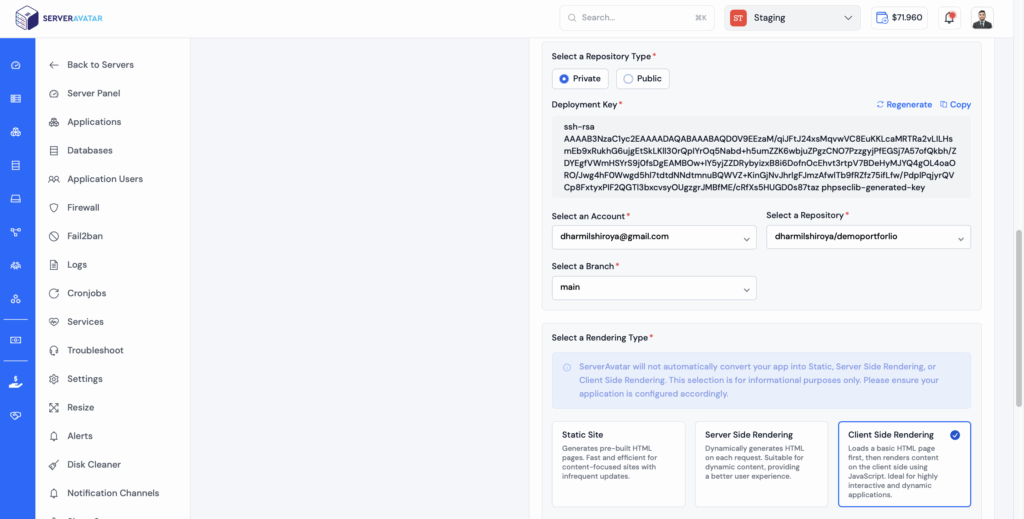
Task: Expand the branch dropdown showing main
Action: (x=654, y=288)
